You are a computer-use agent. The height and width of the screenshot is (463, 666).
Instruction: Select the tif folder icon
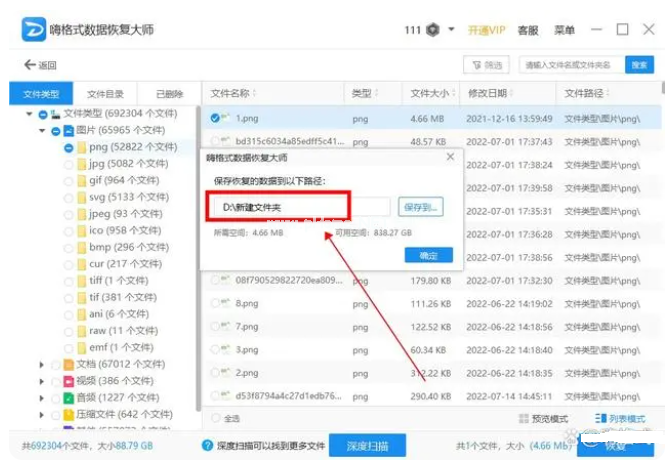[x=82, y=298]
